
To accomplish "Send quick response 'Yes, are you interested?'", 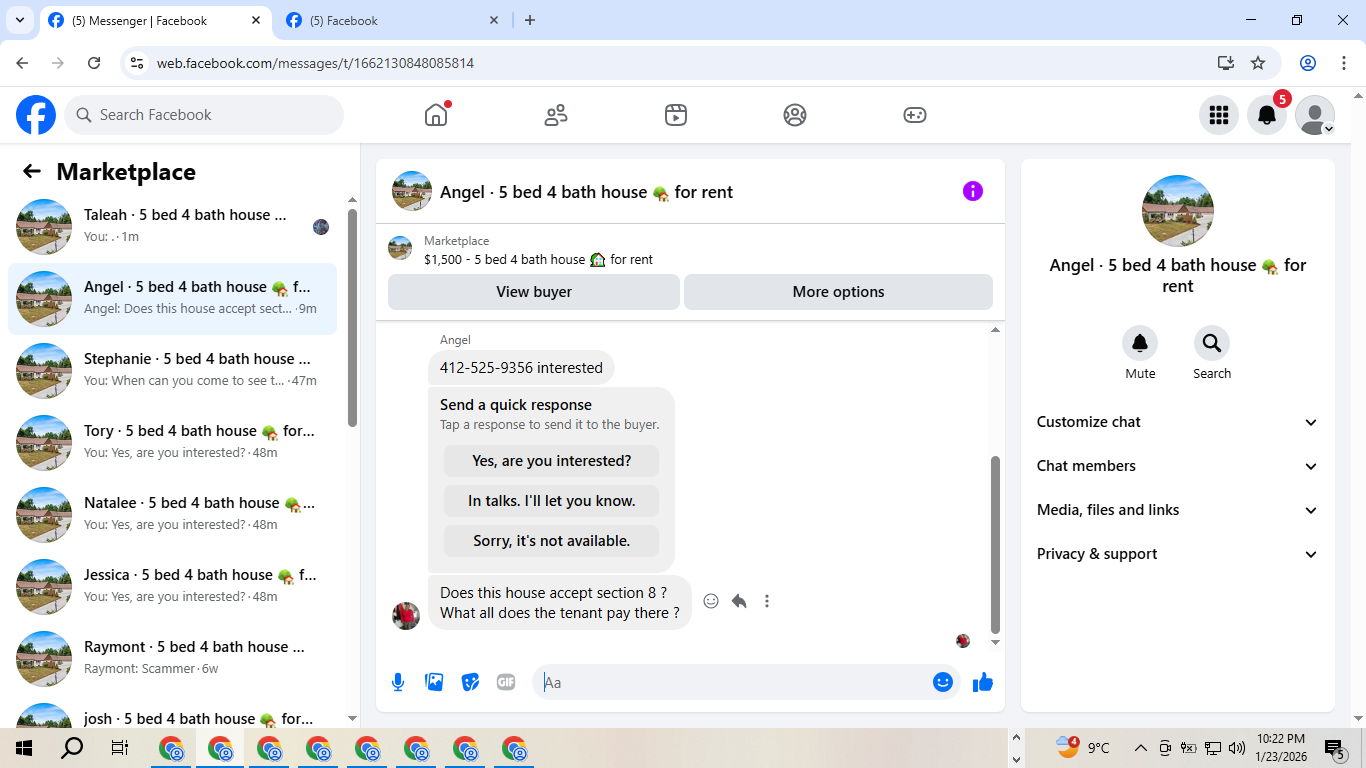I will pos(552,461).
